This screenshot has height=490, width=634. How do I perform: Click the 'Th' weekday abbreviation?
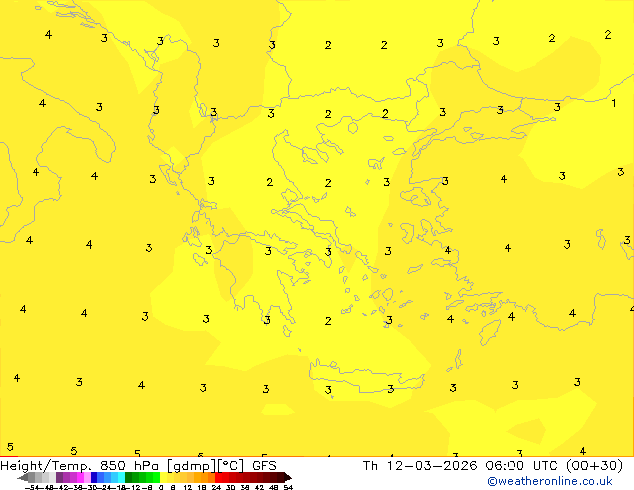pos(370,466)
